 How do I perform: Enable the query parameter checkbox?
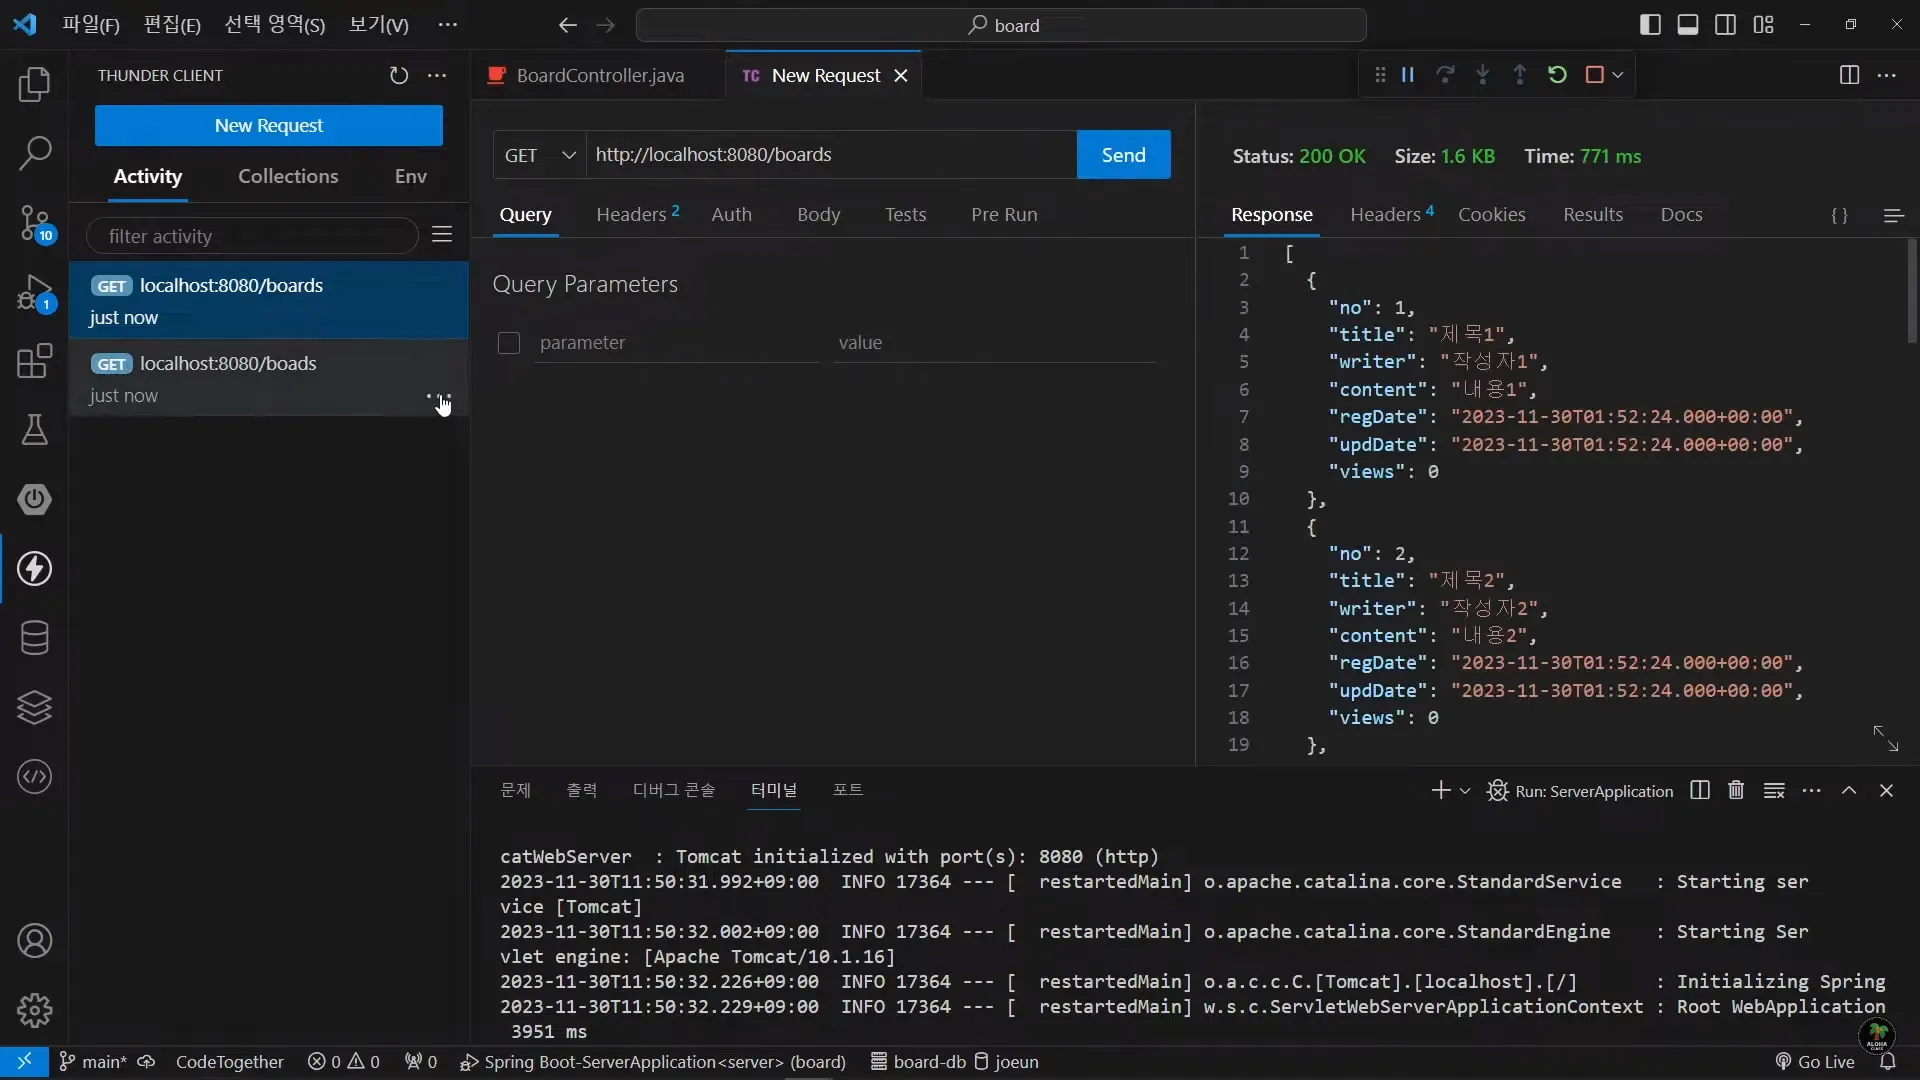tap(509, 343)
